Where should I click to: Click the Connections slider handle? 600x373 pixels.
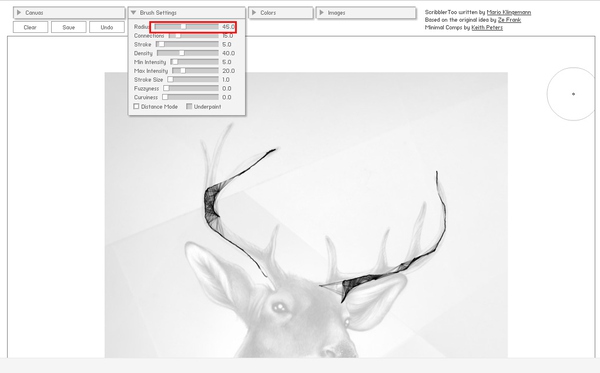(x=178, y=36)
